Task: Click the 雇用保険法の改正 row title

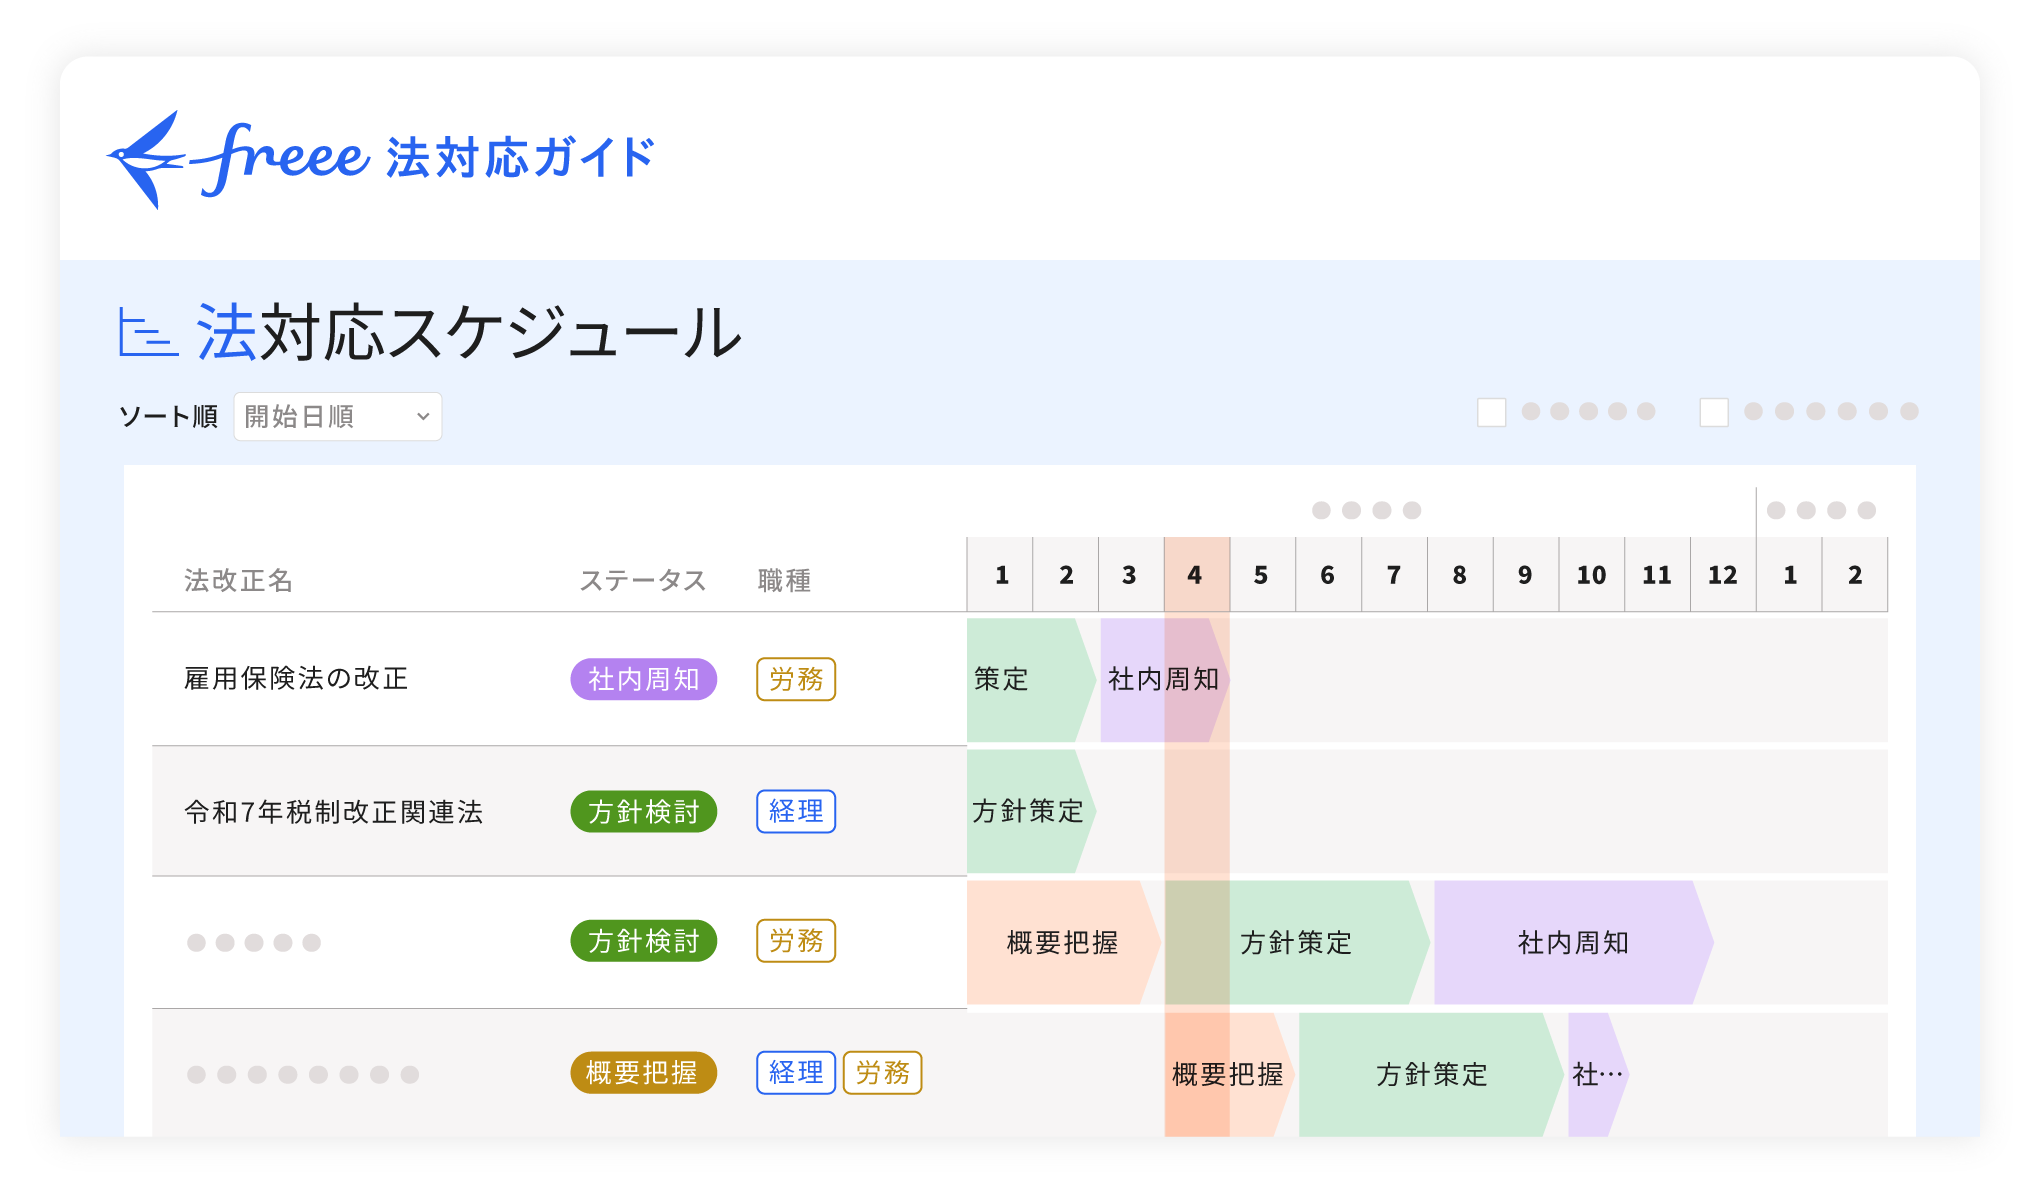Action: tap(296, 679)
